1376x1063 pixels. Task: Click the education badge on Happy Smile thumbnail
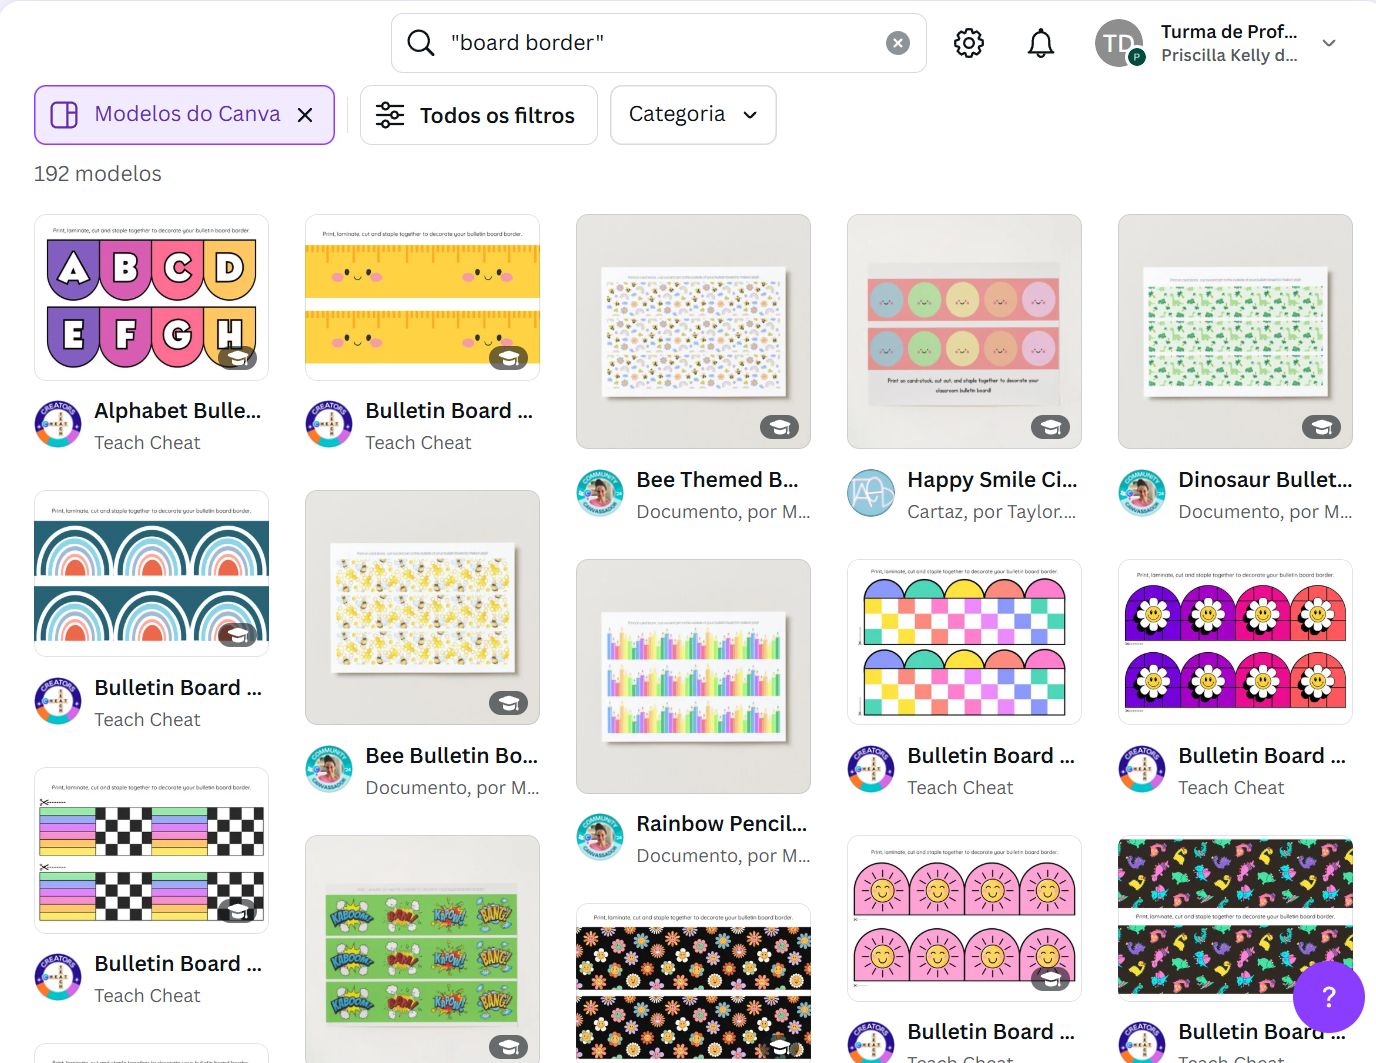tap(1051, 427)
